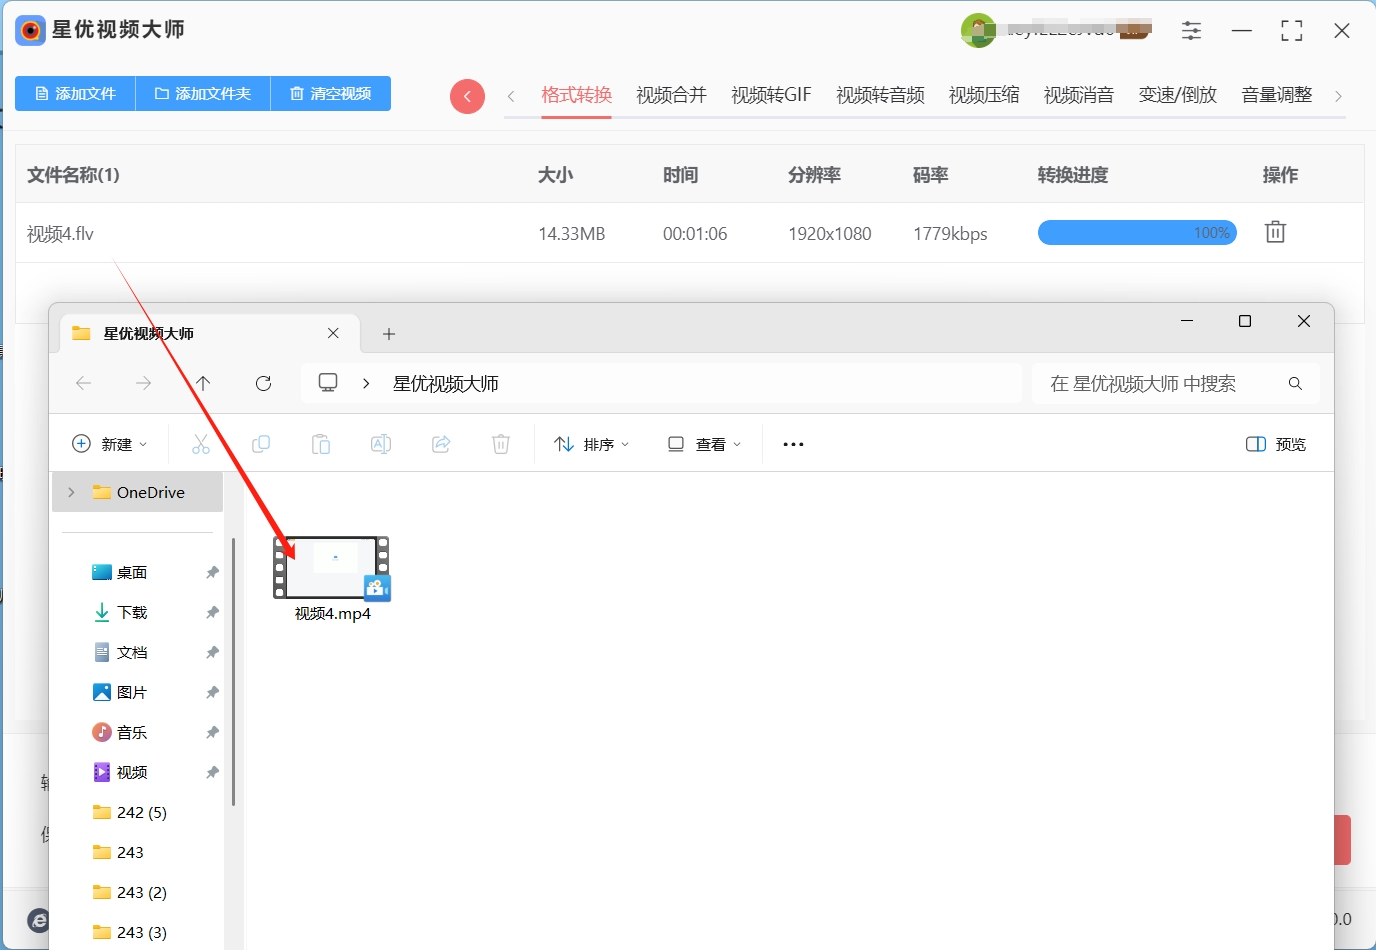This screenshot has width=1376, height=950.
Task: Switch to the 视频消音 tab
Action: click(1079, 95)
